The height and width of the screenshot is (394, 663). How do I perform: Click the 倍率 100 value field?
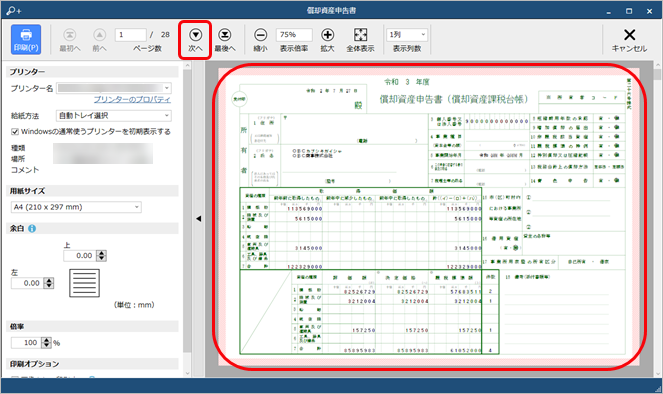tap(26, 342)
